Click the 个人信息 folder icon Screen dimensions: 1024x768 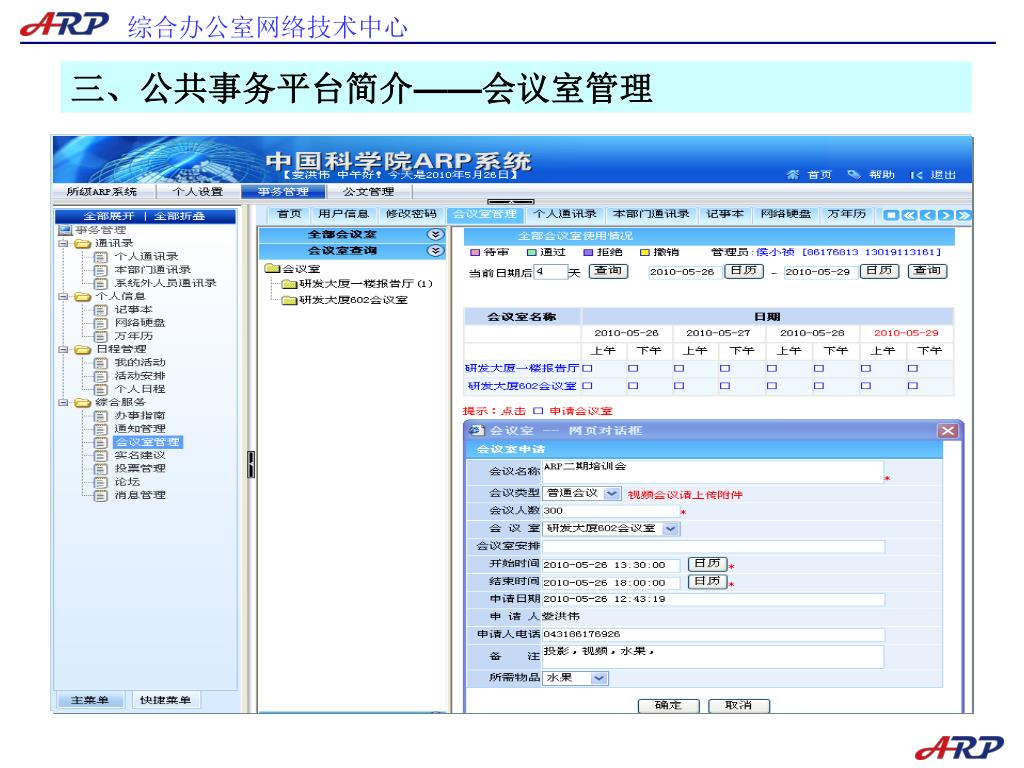tap(82, 296)
